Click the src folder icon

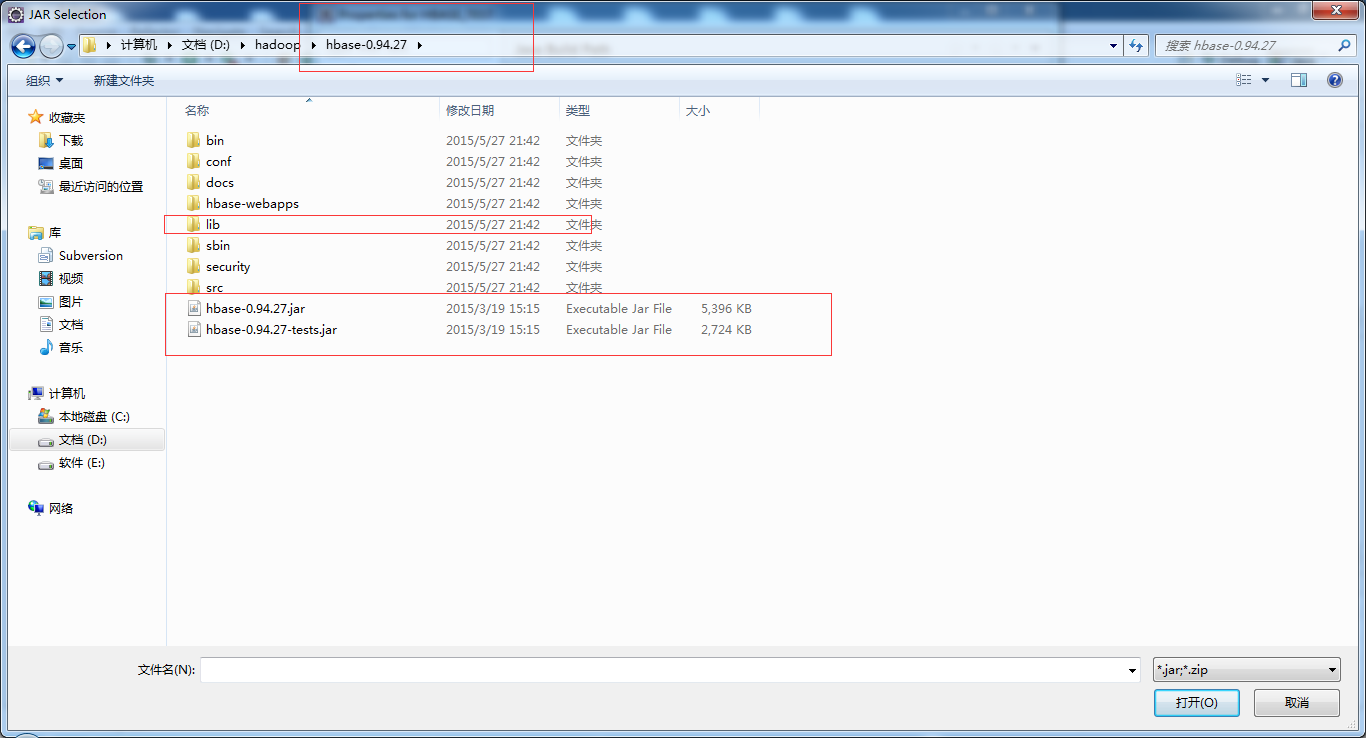click(194, 287)
